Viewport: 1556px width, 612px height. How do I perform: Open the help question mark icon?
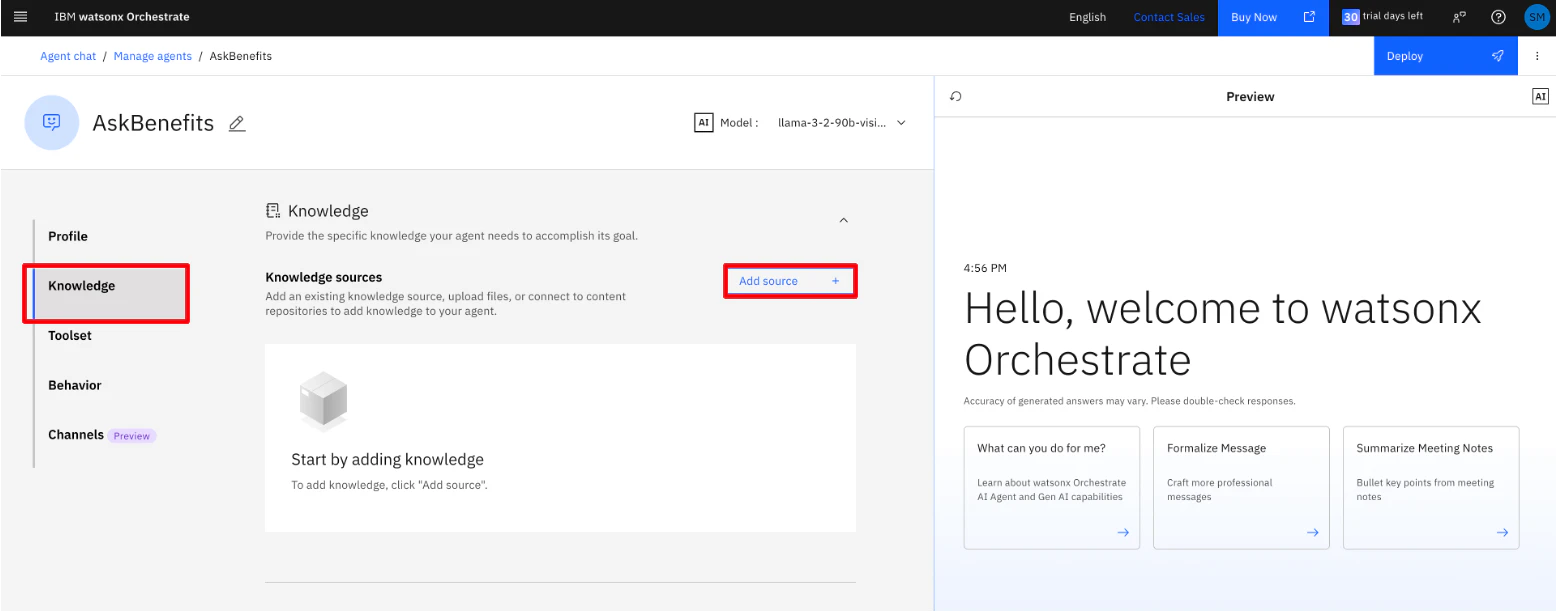1498,17
